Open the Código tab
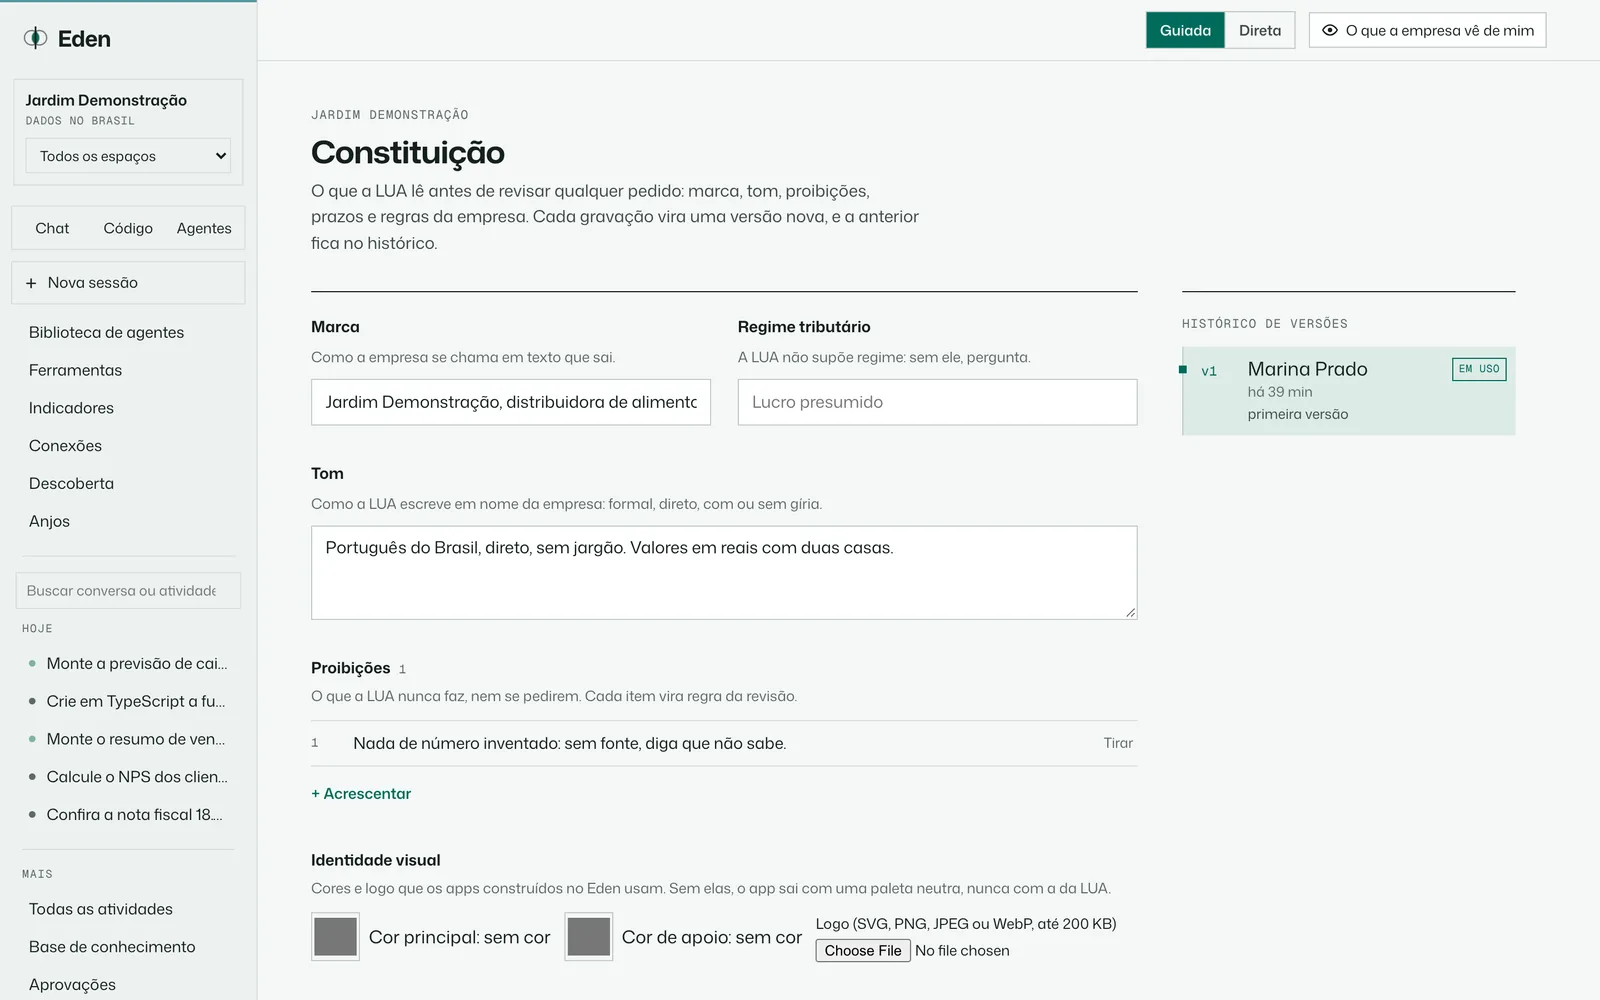The image size is (1600, 1000). coord(128,228)
